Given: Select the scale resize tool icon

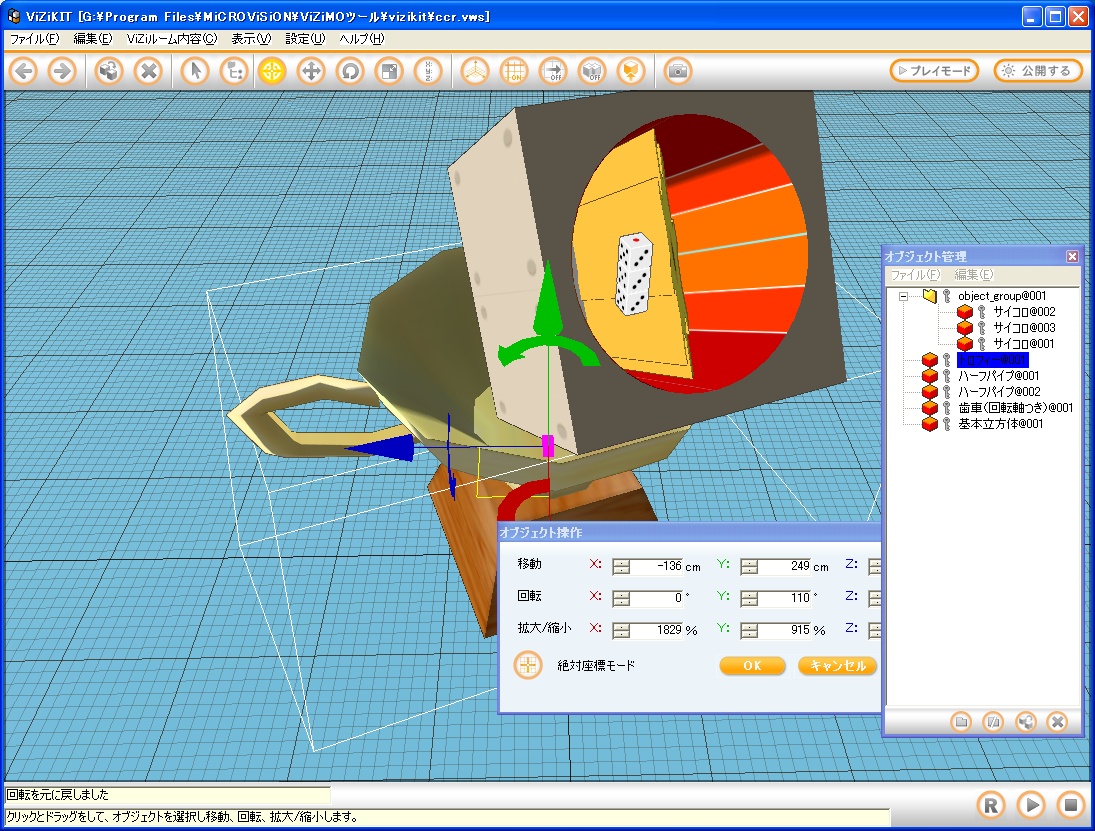Looking at the screenshot, I should click(388, 71).
